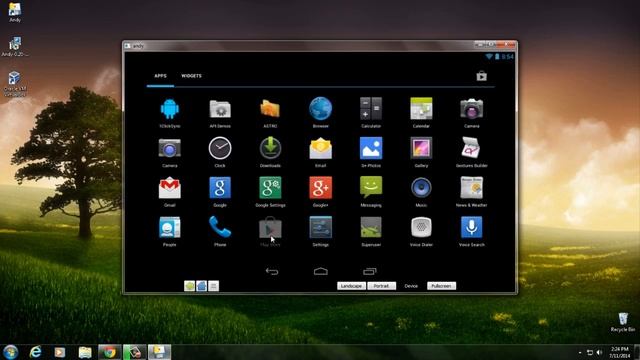Switch to Chrome in the taskbar
This screenshot has width=640, height=360.
coord(109,352)
